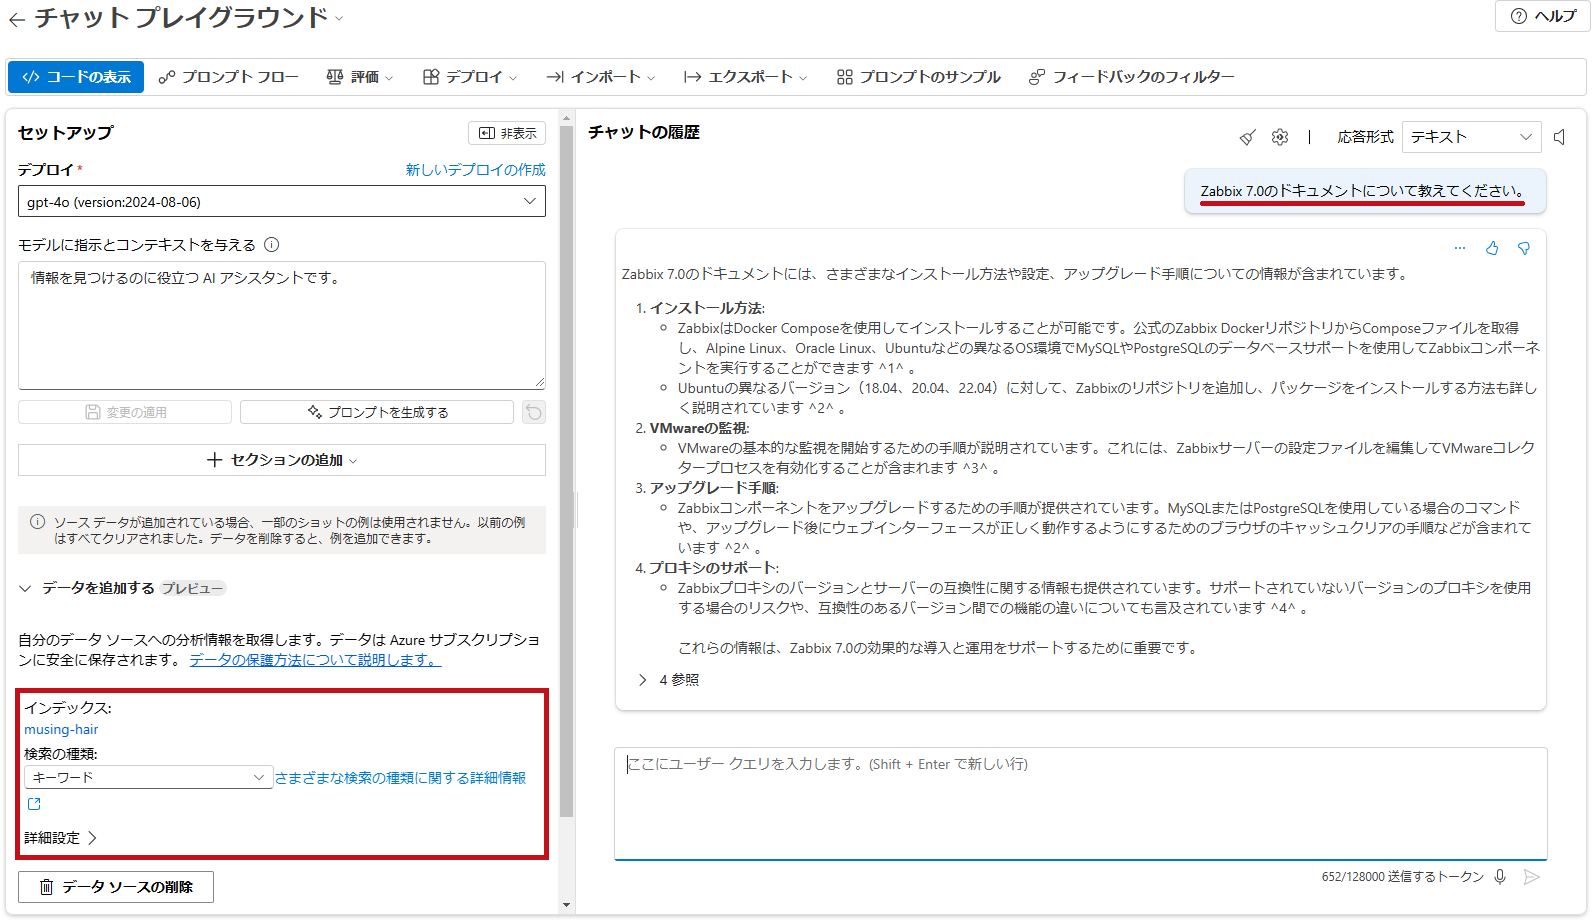Hide the setup panel with 非表示
1593x923 pixels.
(x=508, y=133)
